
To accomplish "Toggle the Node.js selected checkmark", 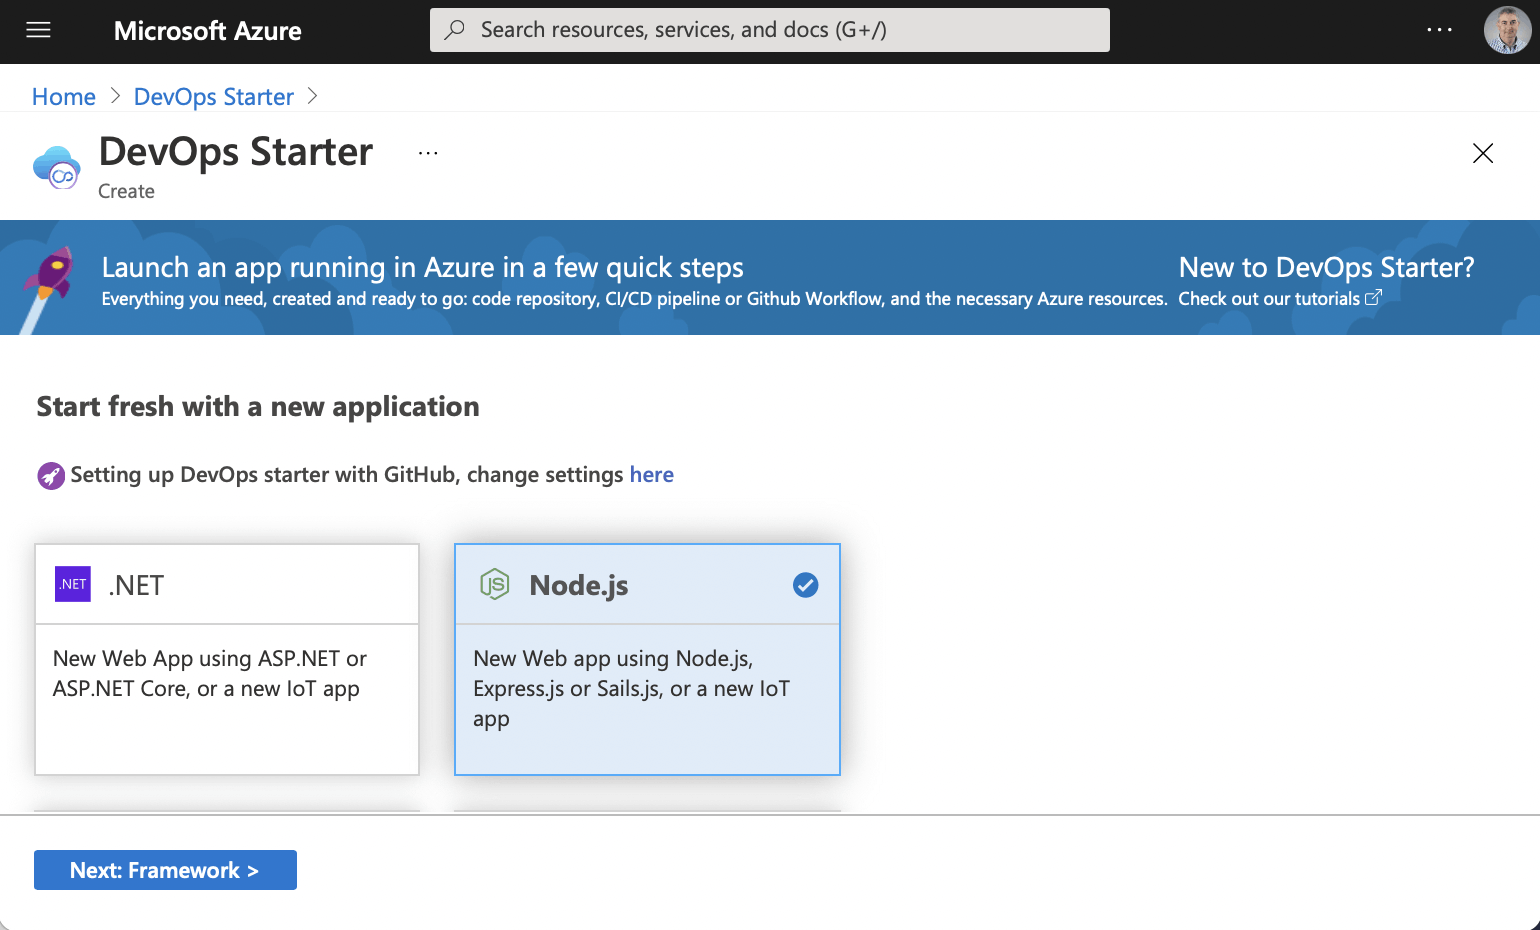I will (x=805, y=585).
